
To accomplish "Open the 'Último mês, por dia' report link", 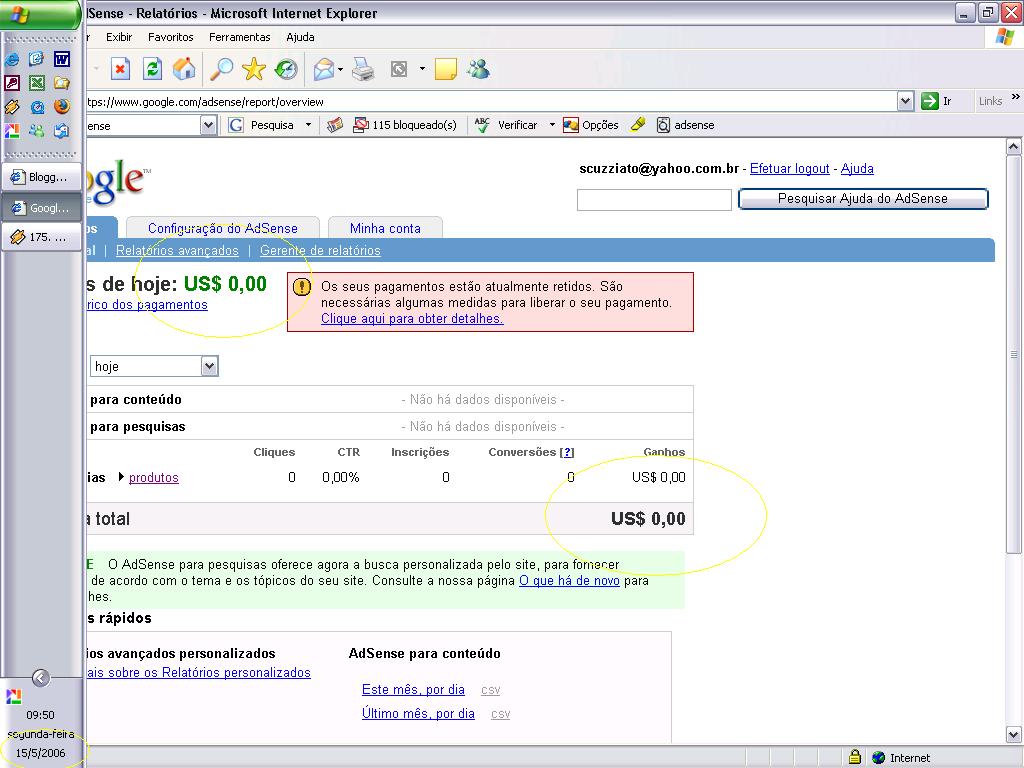I will click(x=418, y=714).
